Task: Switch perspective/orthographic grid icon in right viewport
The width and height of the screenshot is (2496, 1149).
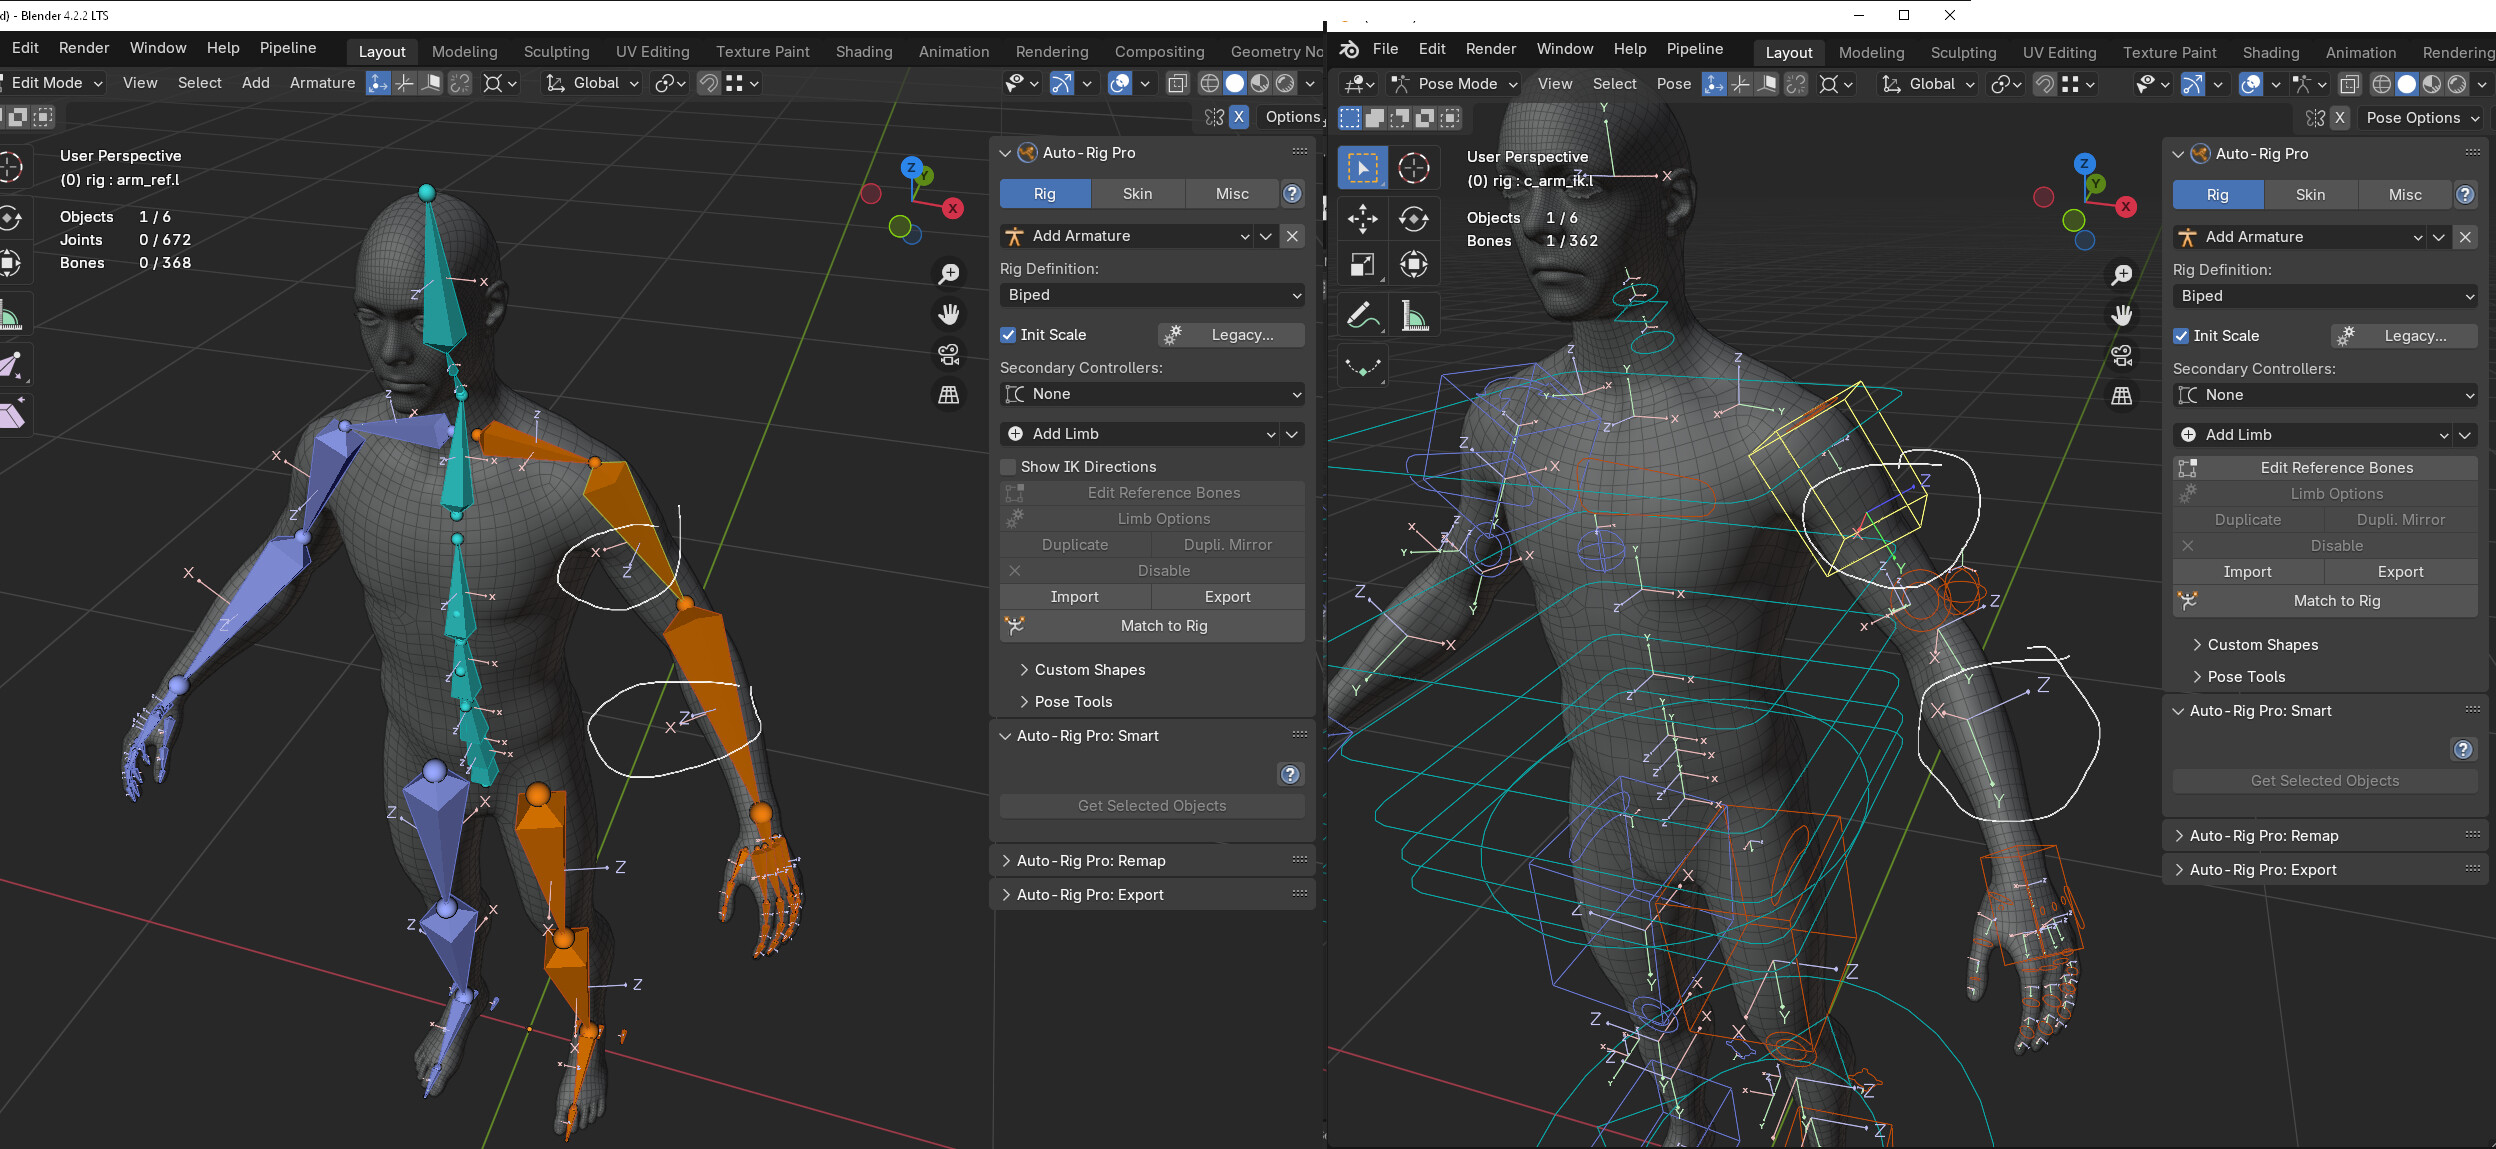Action: [2121, 396]
